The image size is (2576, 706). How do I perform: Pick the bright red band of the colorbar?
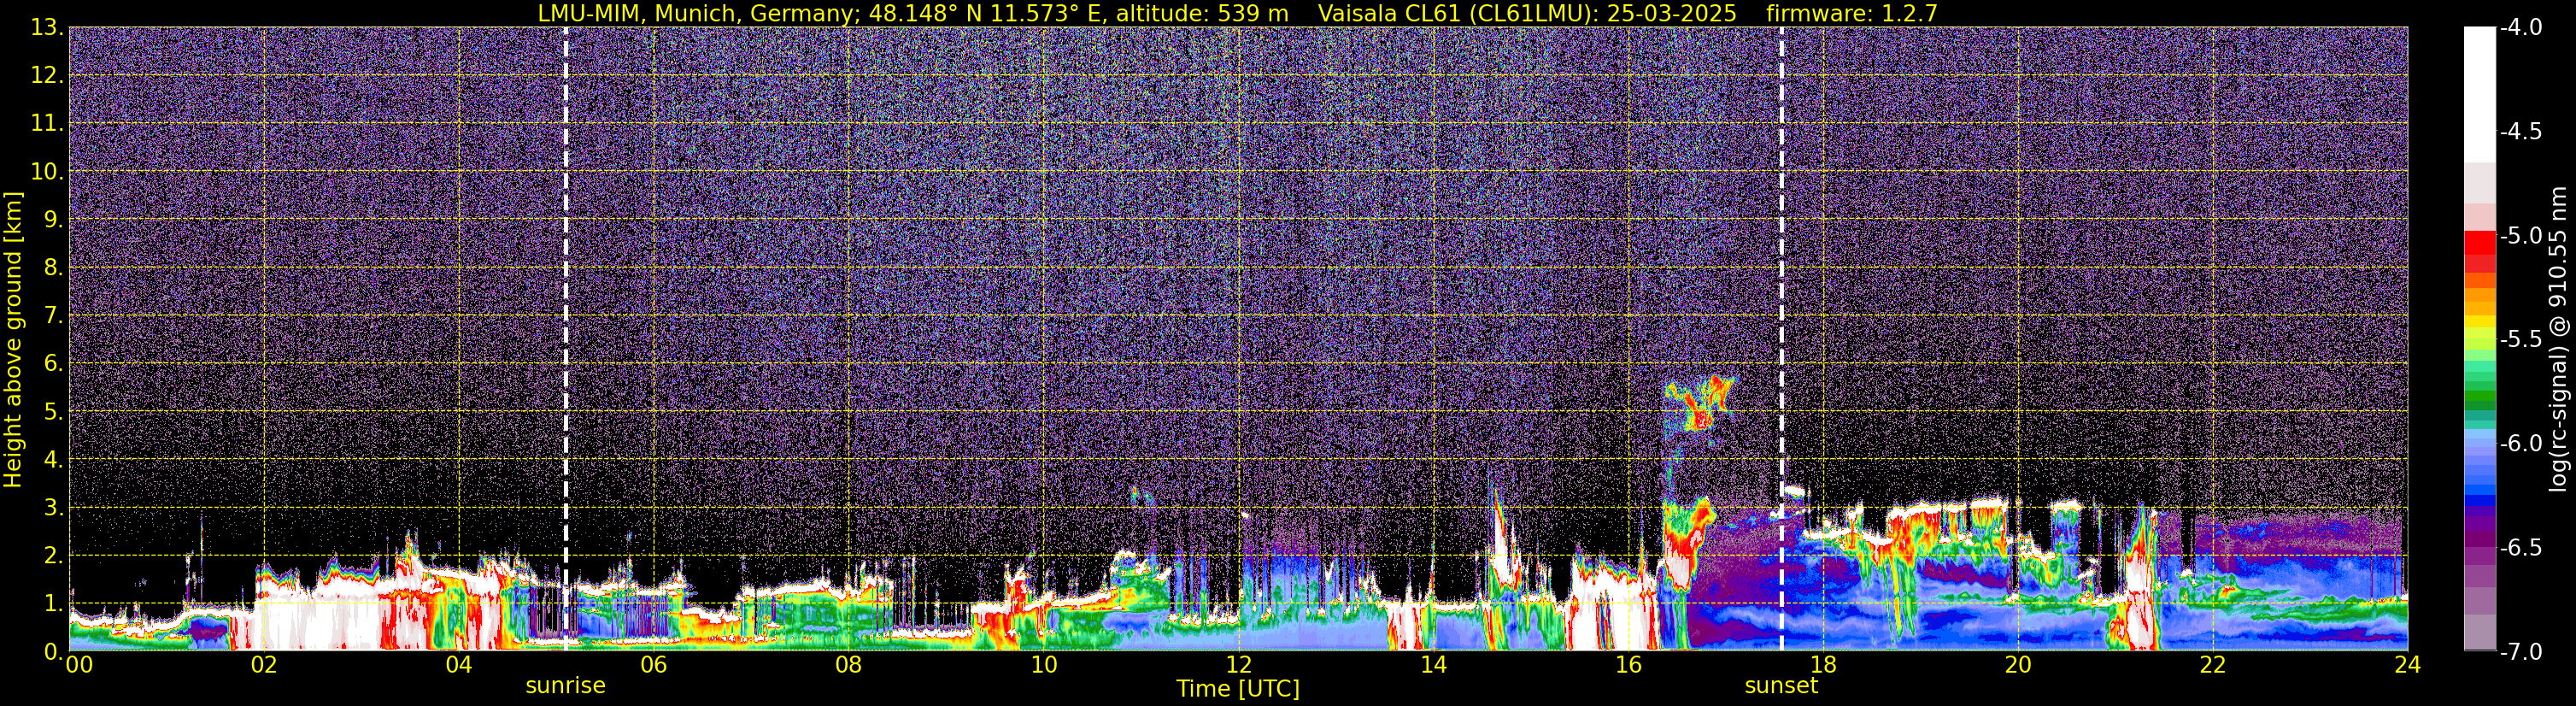2479,243
